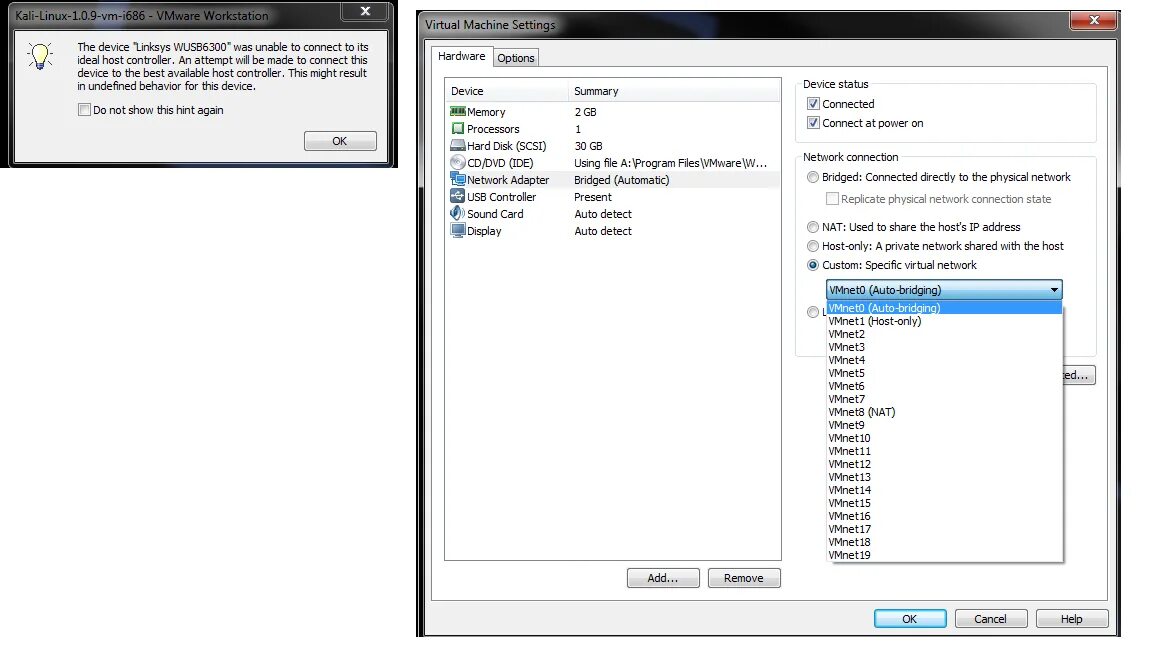Toggle Connect at power on checkbox
1152x648 pixels.
(813, 123)
